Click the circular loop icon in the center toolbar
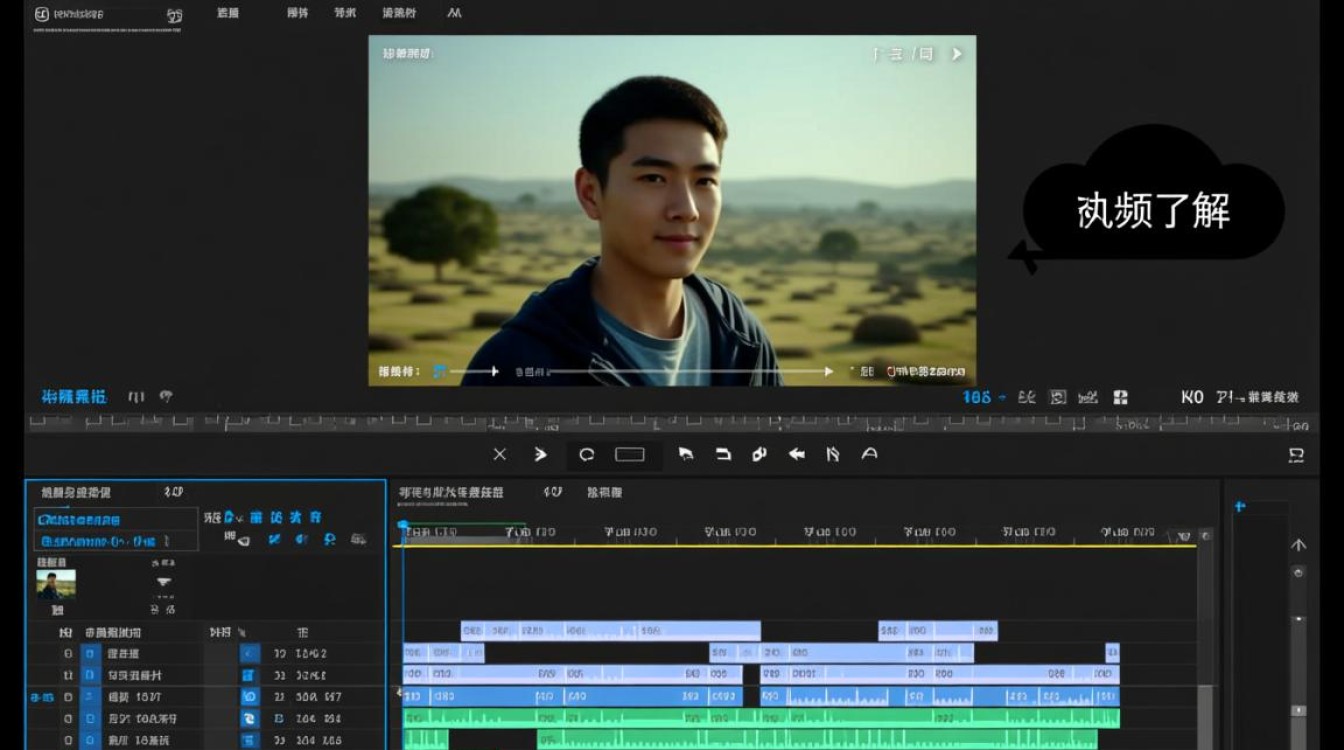The image size is (1344, 750). point(587,454)
